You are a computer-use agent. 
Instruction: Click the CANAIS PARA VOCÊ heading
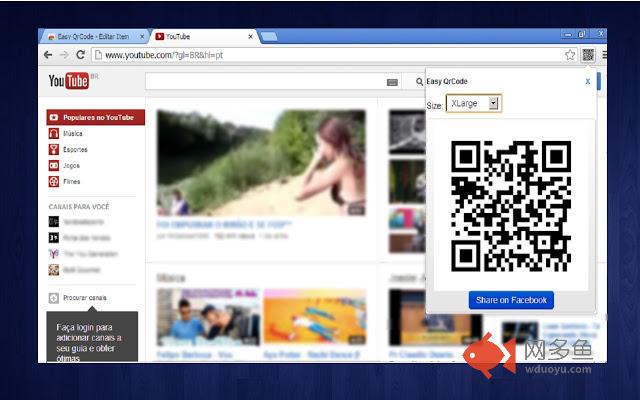click(x=79, y=207)
